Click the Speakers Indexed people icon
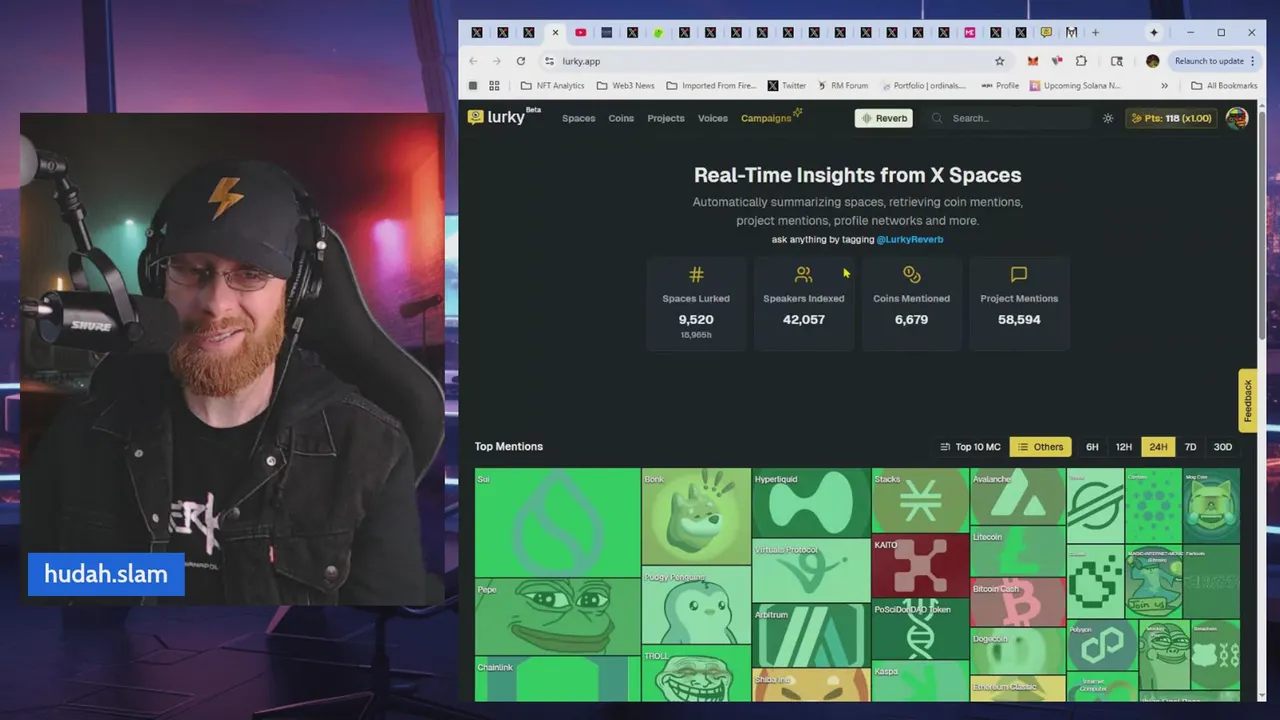1280x720 pixels. [803, 274]
